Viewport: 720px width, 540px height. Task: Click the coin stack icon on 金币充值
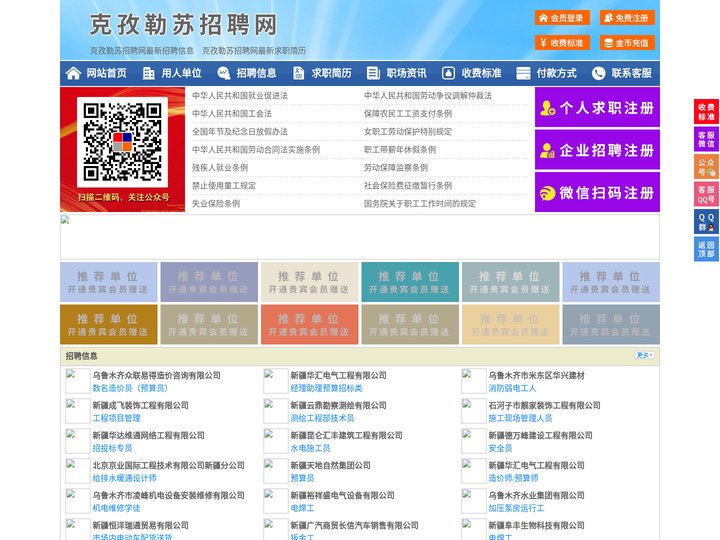pyautogui.click(x=608, y=43)
